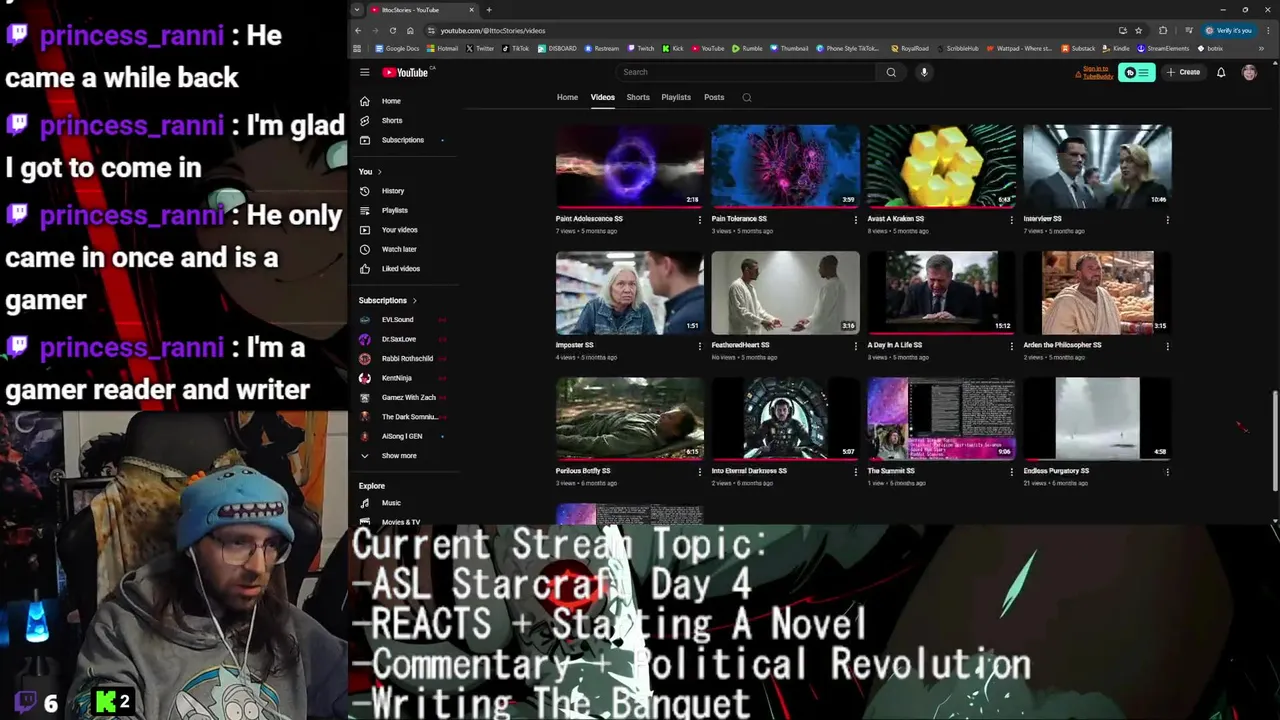Open Home in the YouTube sidebar
This screenshot has height=720, width=1280.
pyautogui.click(x=404, y=101)
